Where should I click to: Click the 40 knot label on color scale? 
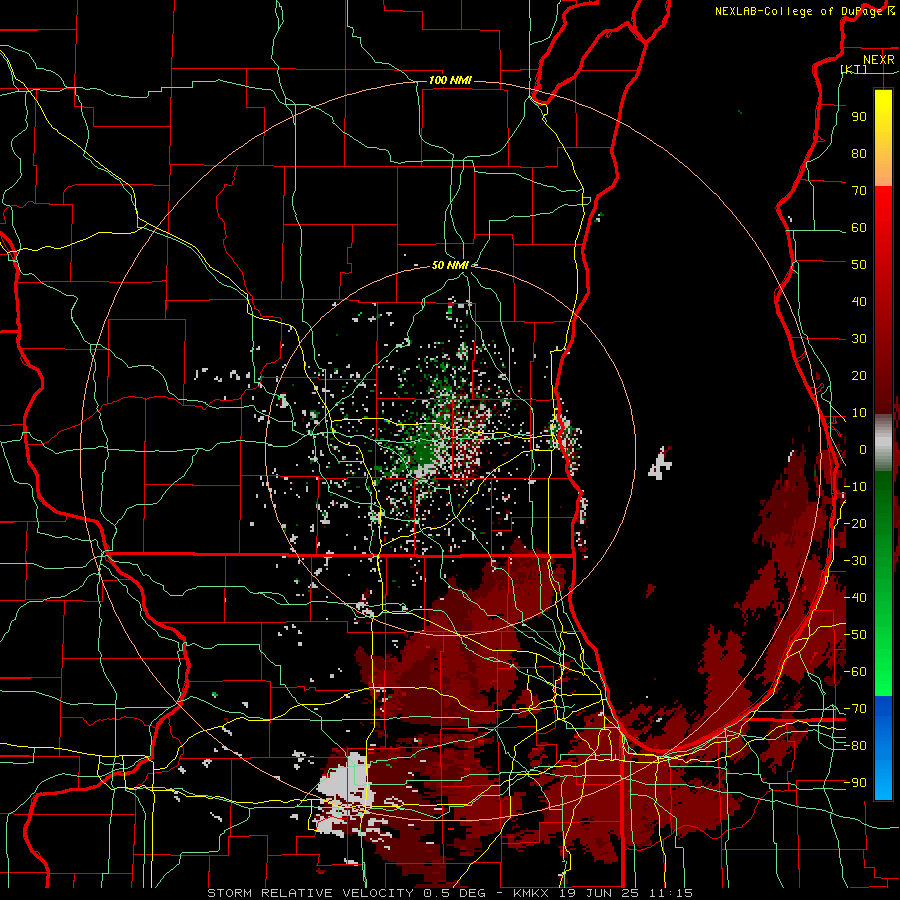pyautogui.click(x=859, y=301)
